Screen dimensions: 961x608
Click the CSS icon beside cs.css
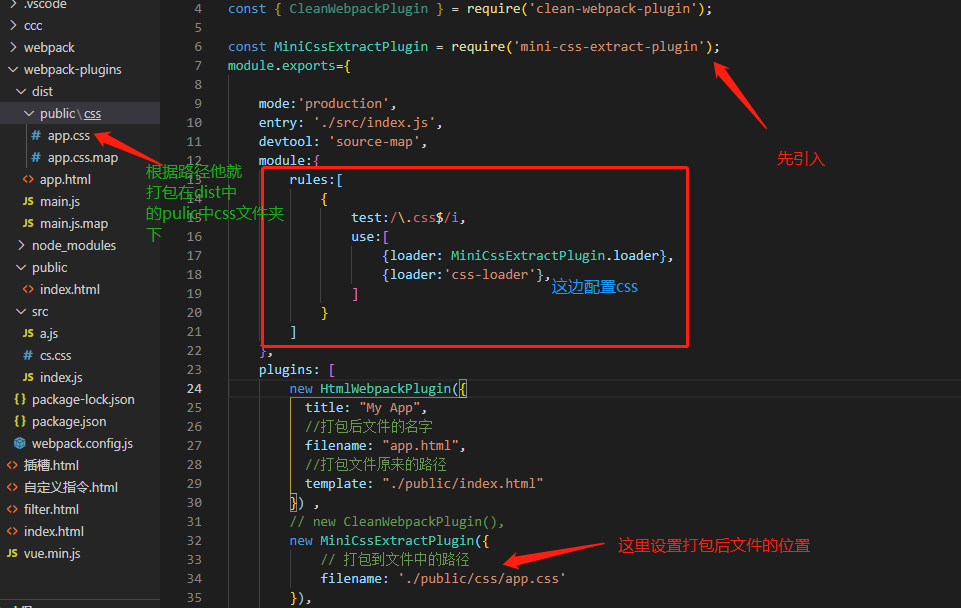(28, 355)
